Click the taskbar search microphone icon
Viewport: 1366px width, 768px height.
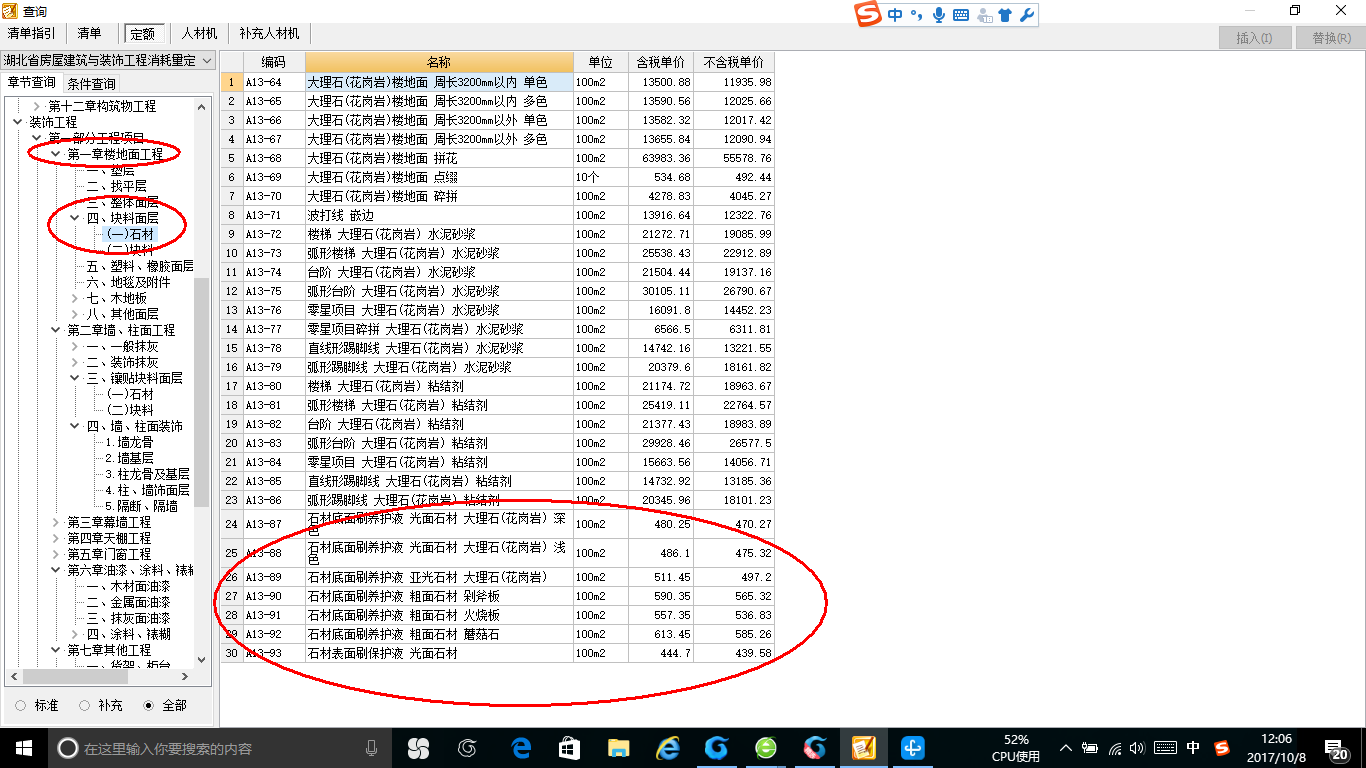click(x=371, y=748)
